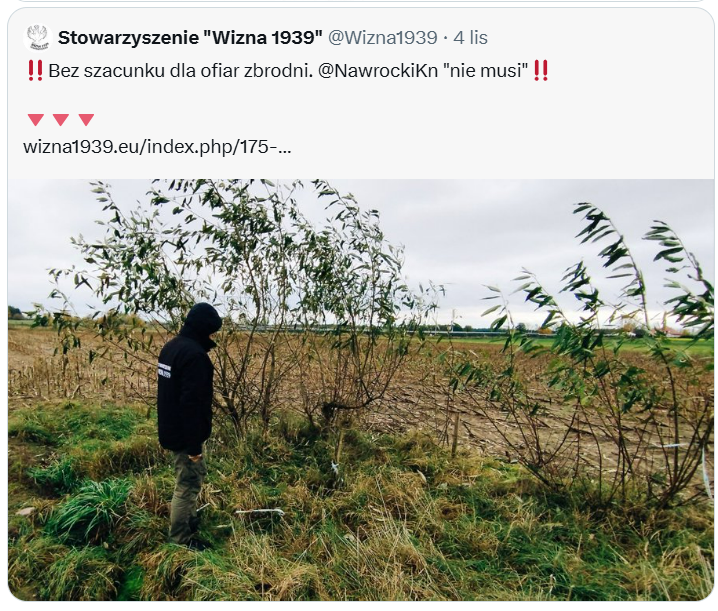Click the @NawrockiKn mention
Viewport: 718px width, 611px height.
click(378, 71)
